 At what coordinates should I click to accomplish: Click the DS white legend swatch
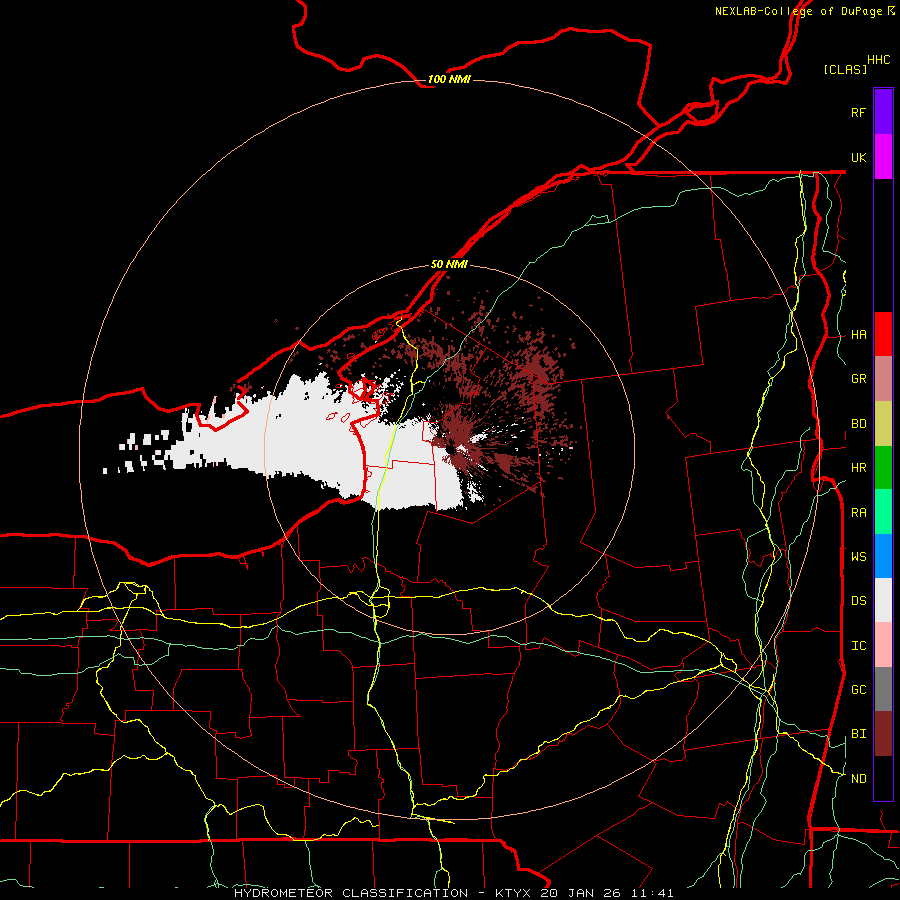point(883,600)
